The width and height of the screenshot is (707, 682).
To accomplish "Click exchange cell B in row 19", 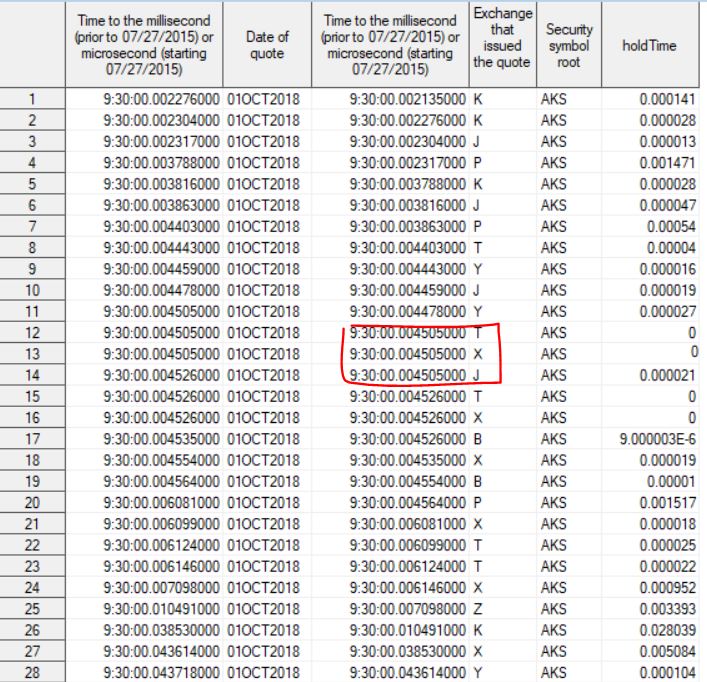I will tap(478, 481).
